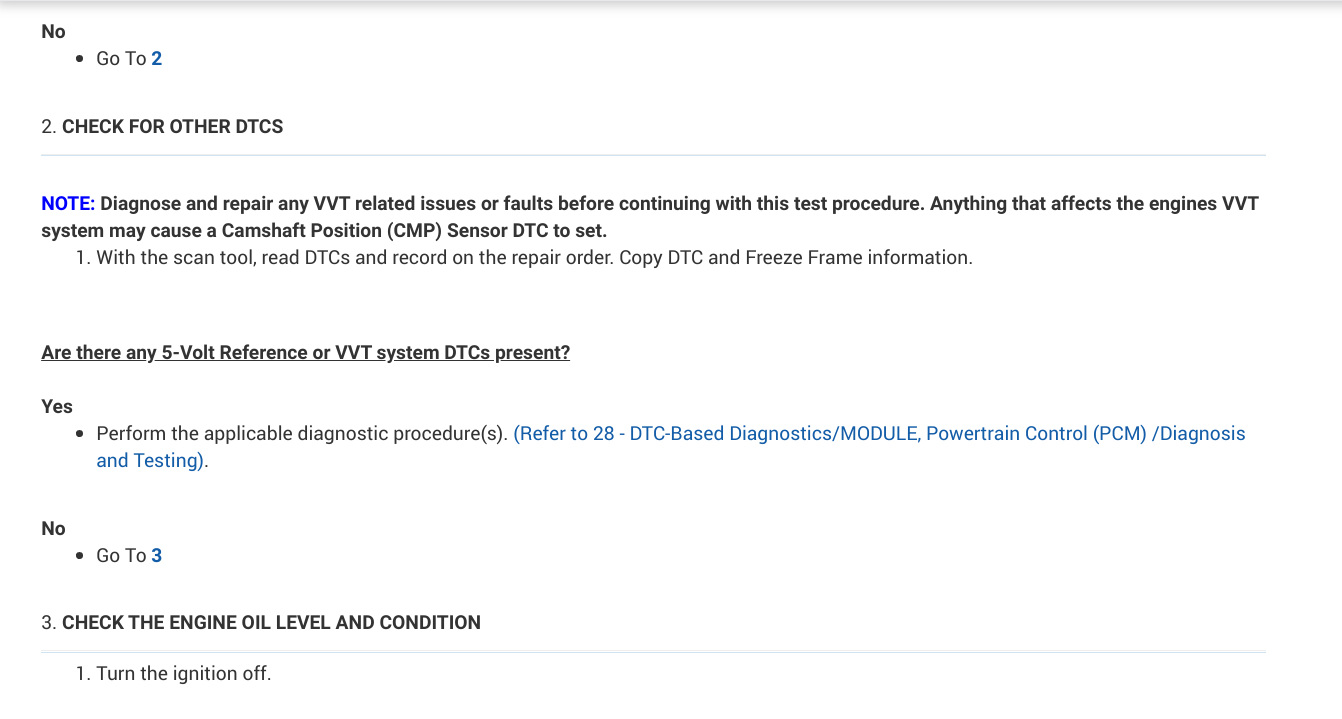Click the underlined 5-Volt Reference question

pyautogui.click(x=305, y=353)
